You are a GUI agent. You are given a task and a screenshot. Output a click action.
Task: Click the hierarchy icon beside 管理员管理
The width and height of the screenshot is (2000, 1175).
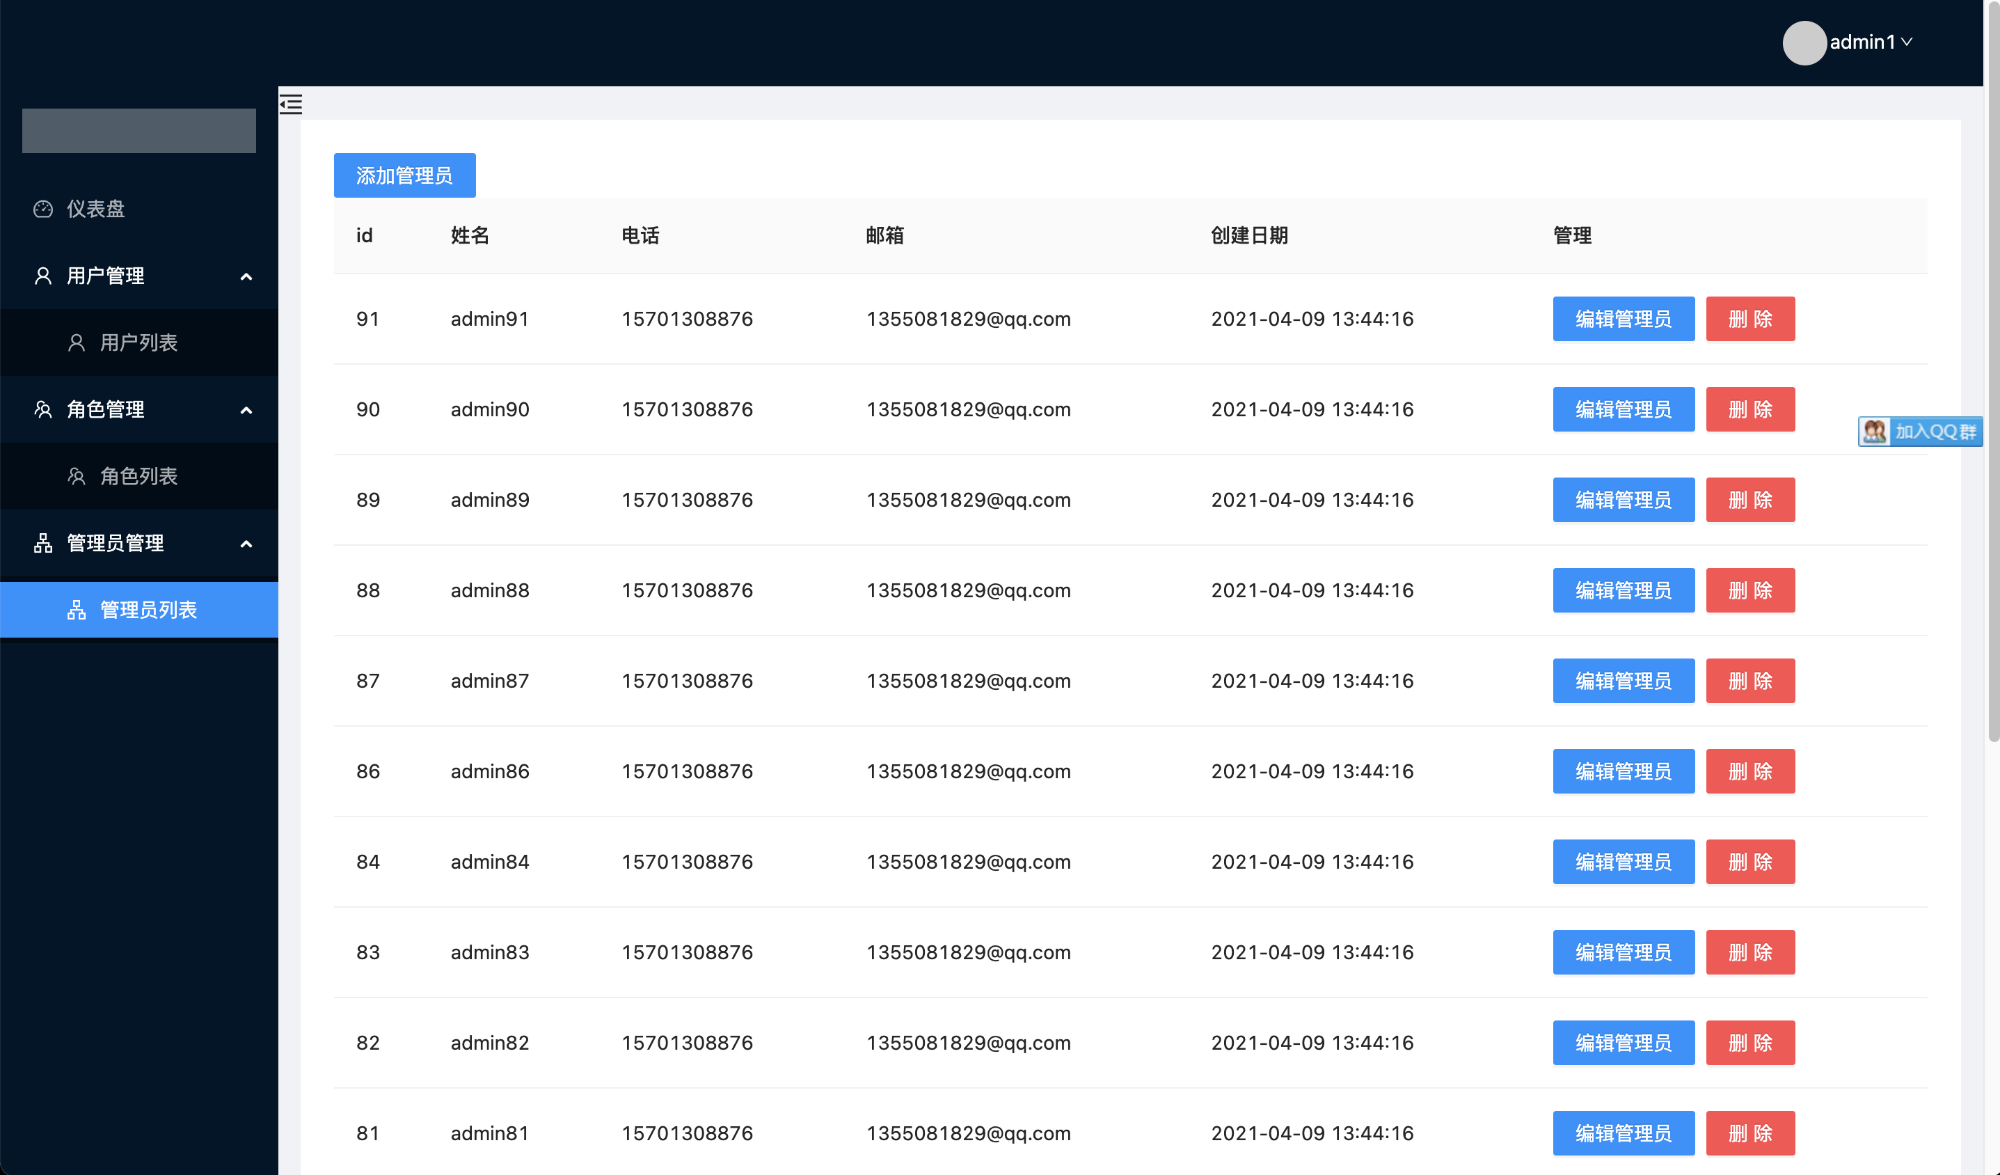(43, 543)
